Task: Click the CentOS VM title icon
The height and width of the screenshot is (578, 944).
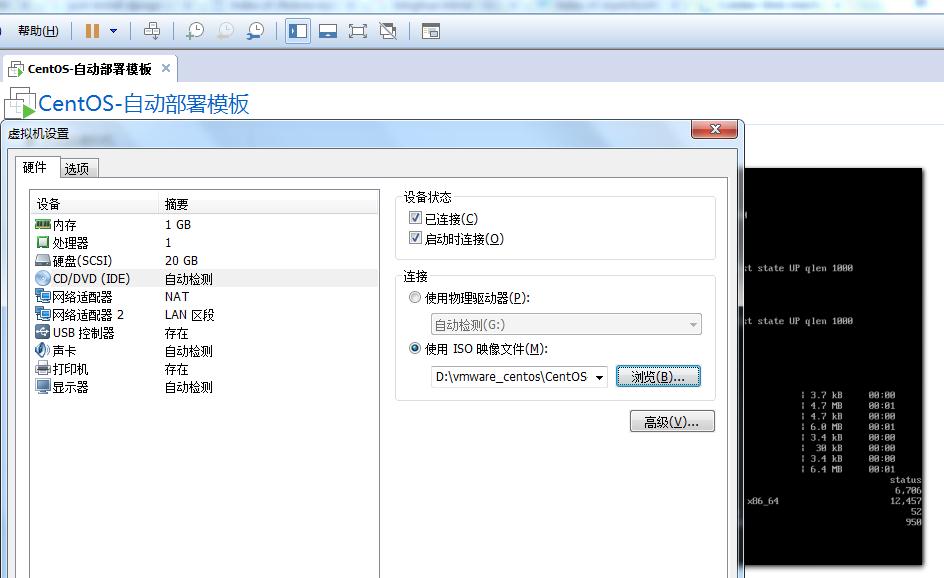Action: [x=20, y=102]
